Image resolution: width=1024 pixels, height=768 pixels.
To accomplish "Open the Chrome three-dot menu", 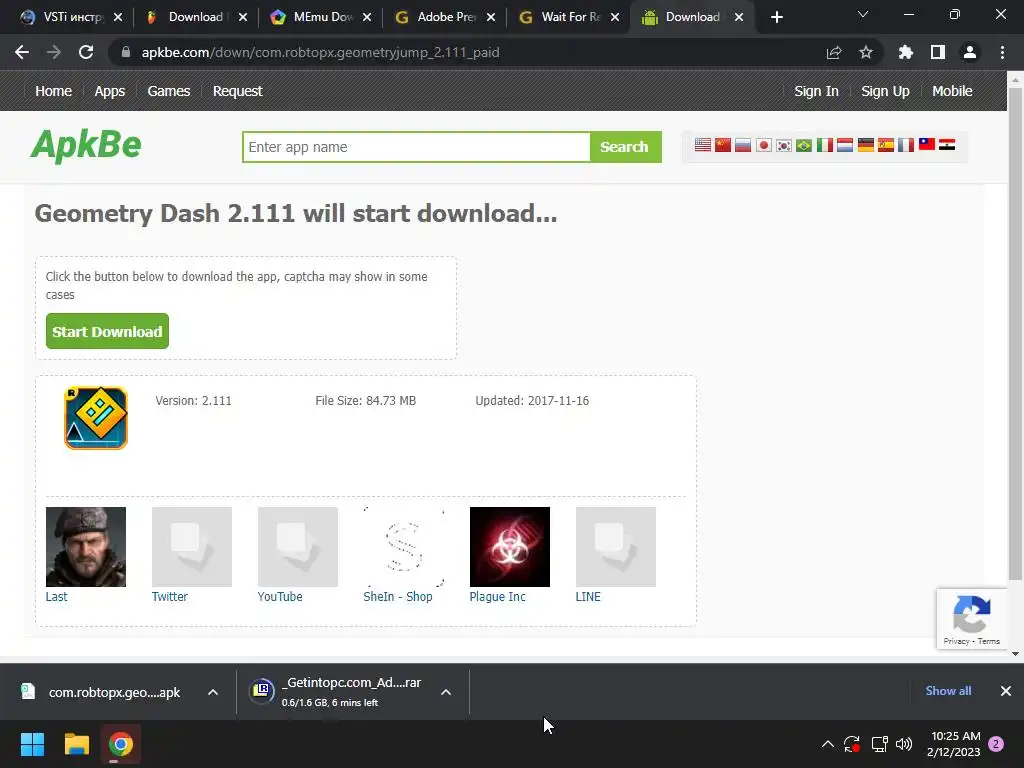I will tap(1002, 52).
